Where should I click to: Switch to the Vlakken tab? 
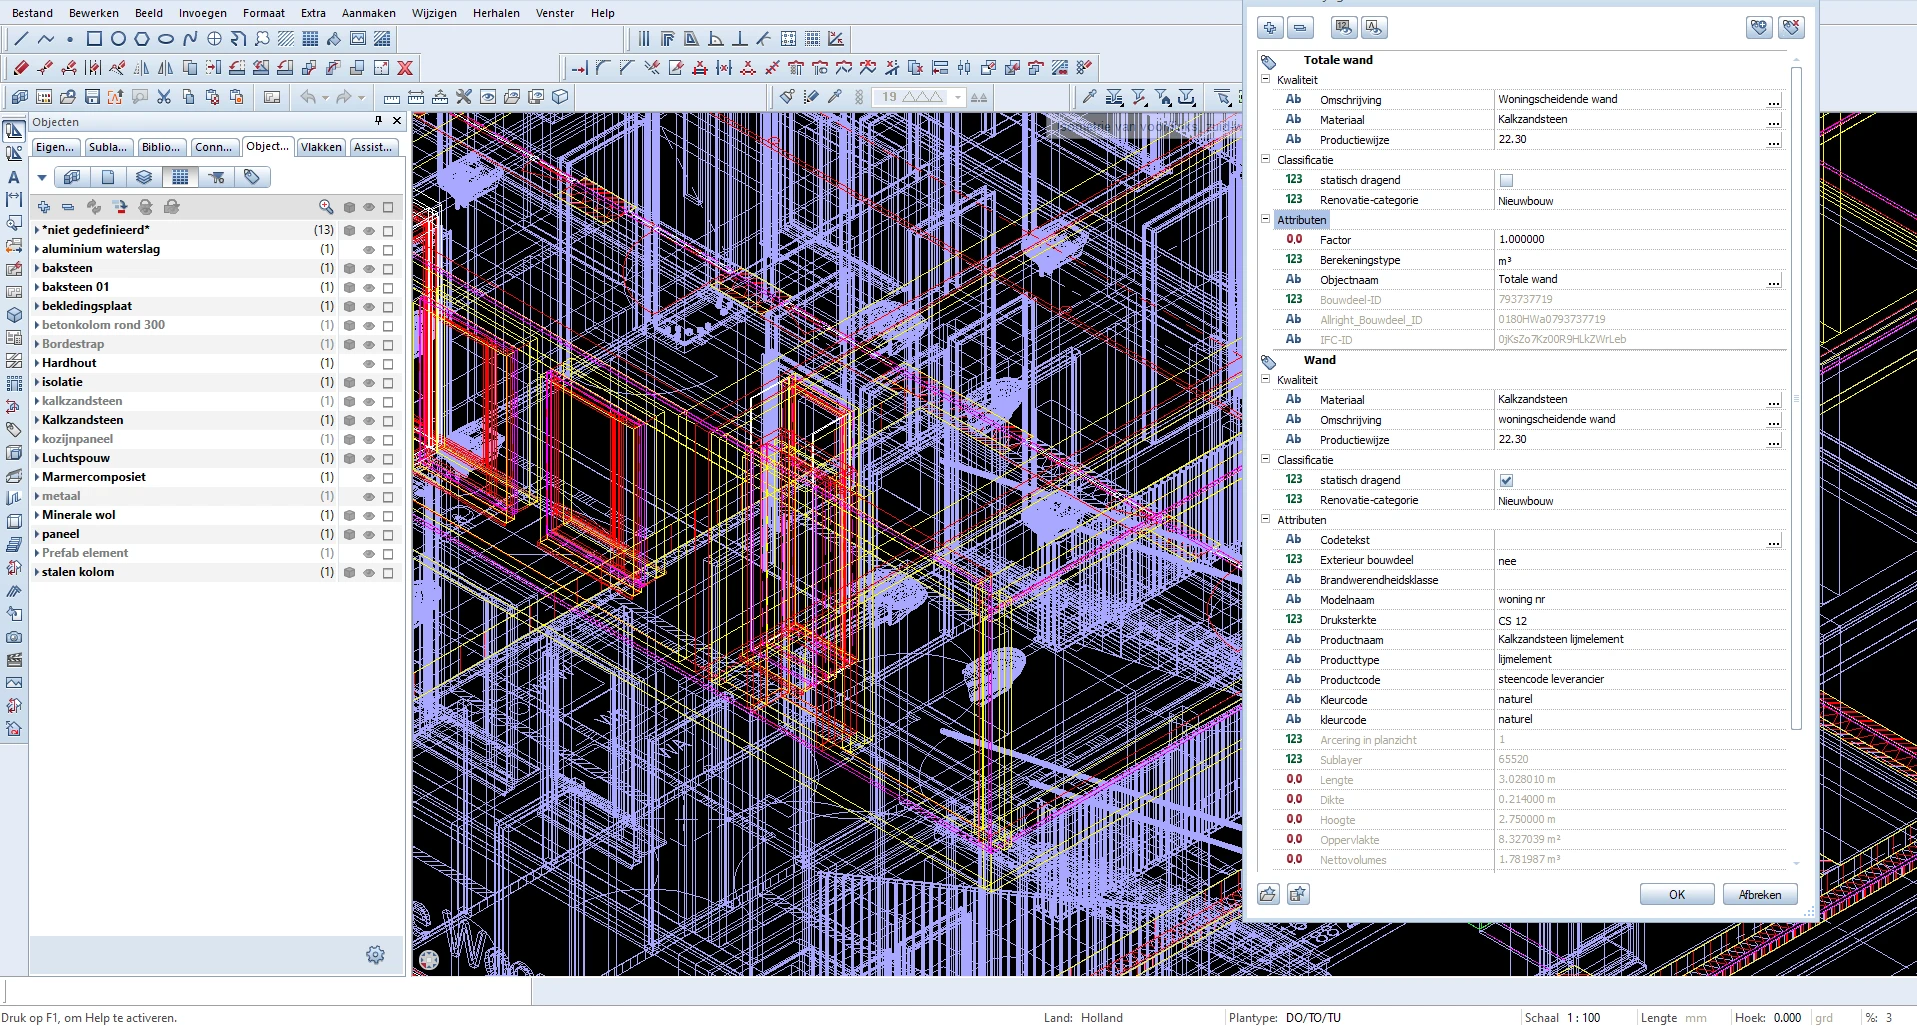321,147
